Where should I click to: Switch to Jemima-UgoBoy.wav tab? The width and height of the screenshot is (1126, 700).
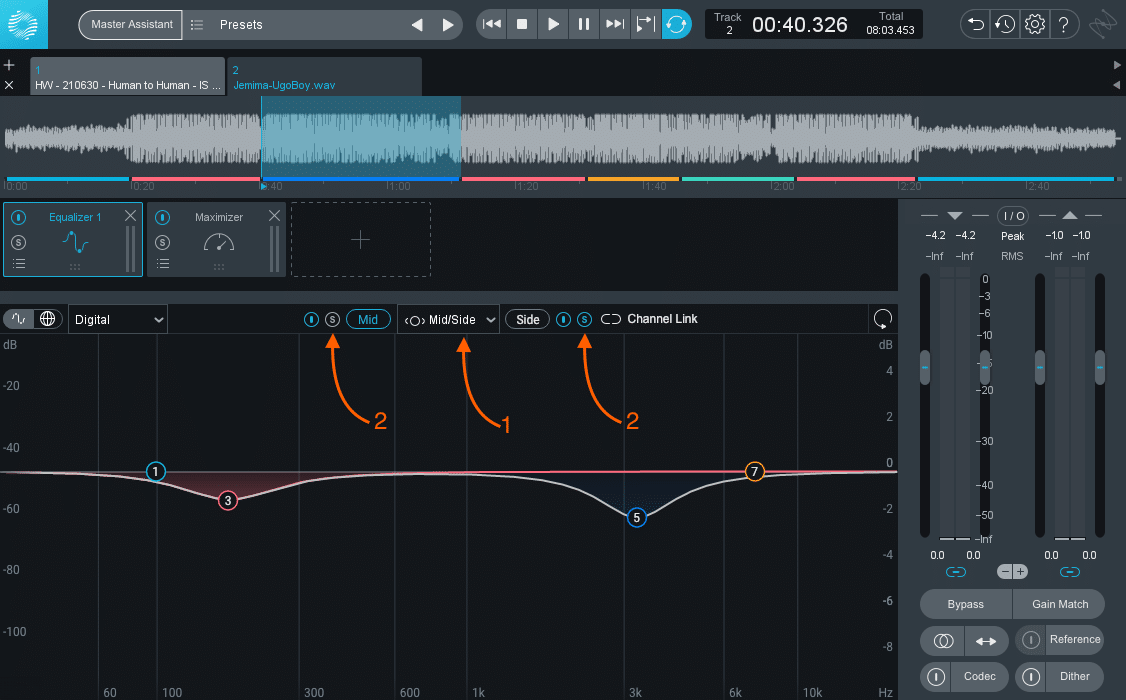click(325, 77)
